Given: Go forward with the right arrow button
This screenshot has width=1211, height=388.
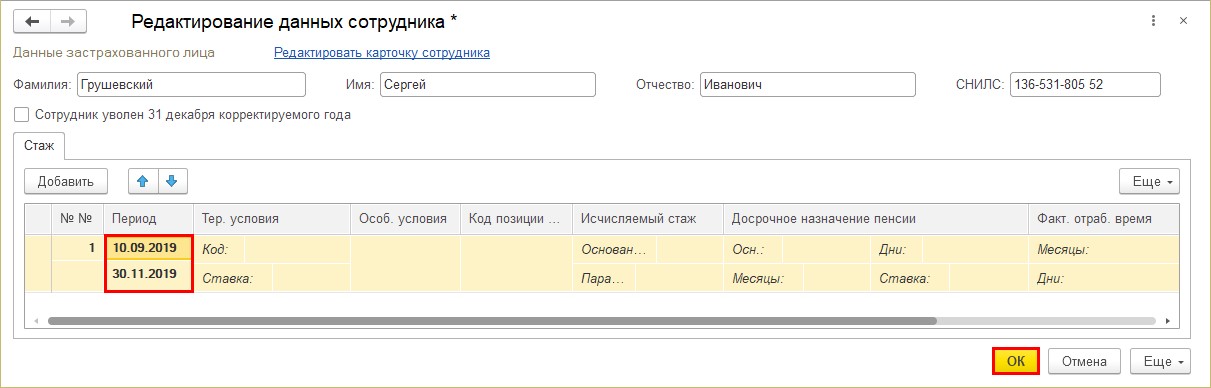Looking at the screenshot, I should click(x=68, y=21).
